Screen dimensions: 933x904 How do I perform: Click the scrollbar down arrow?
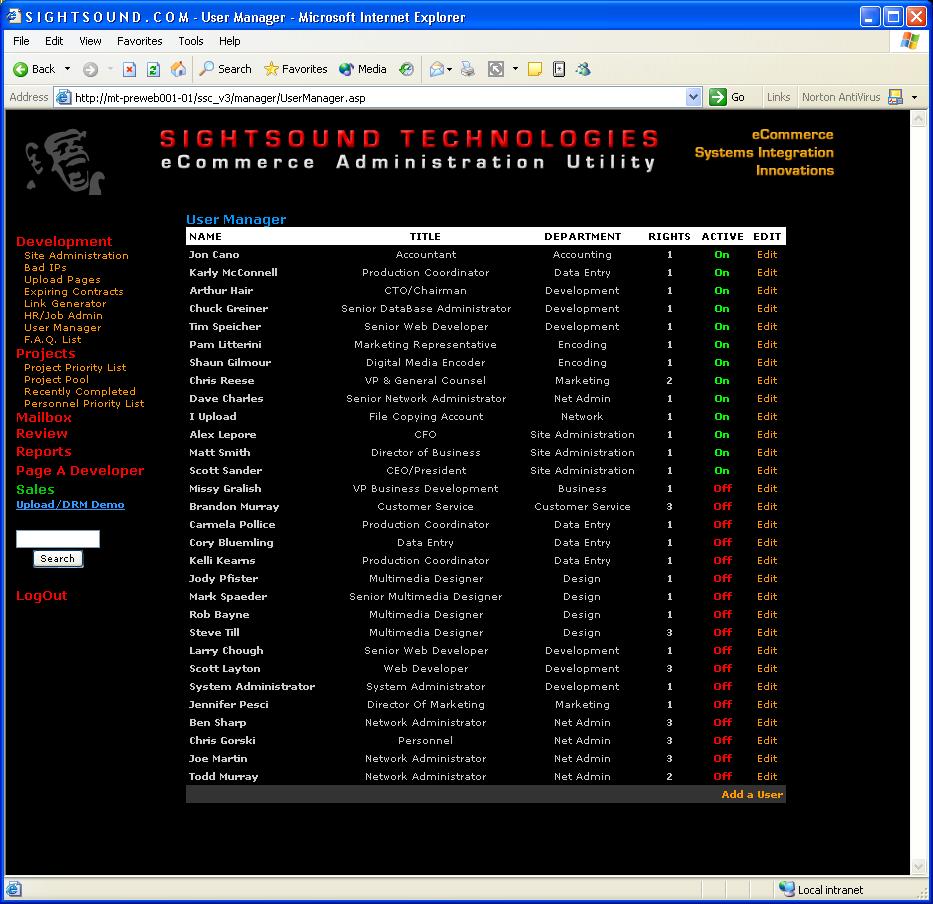point(918,867)
